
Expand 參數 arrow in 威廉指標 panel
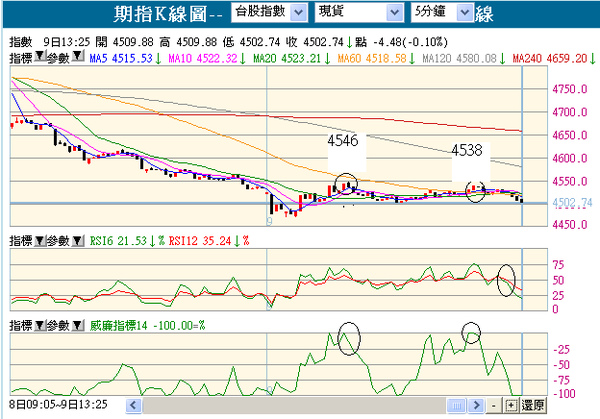click(x=78, y=326)
